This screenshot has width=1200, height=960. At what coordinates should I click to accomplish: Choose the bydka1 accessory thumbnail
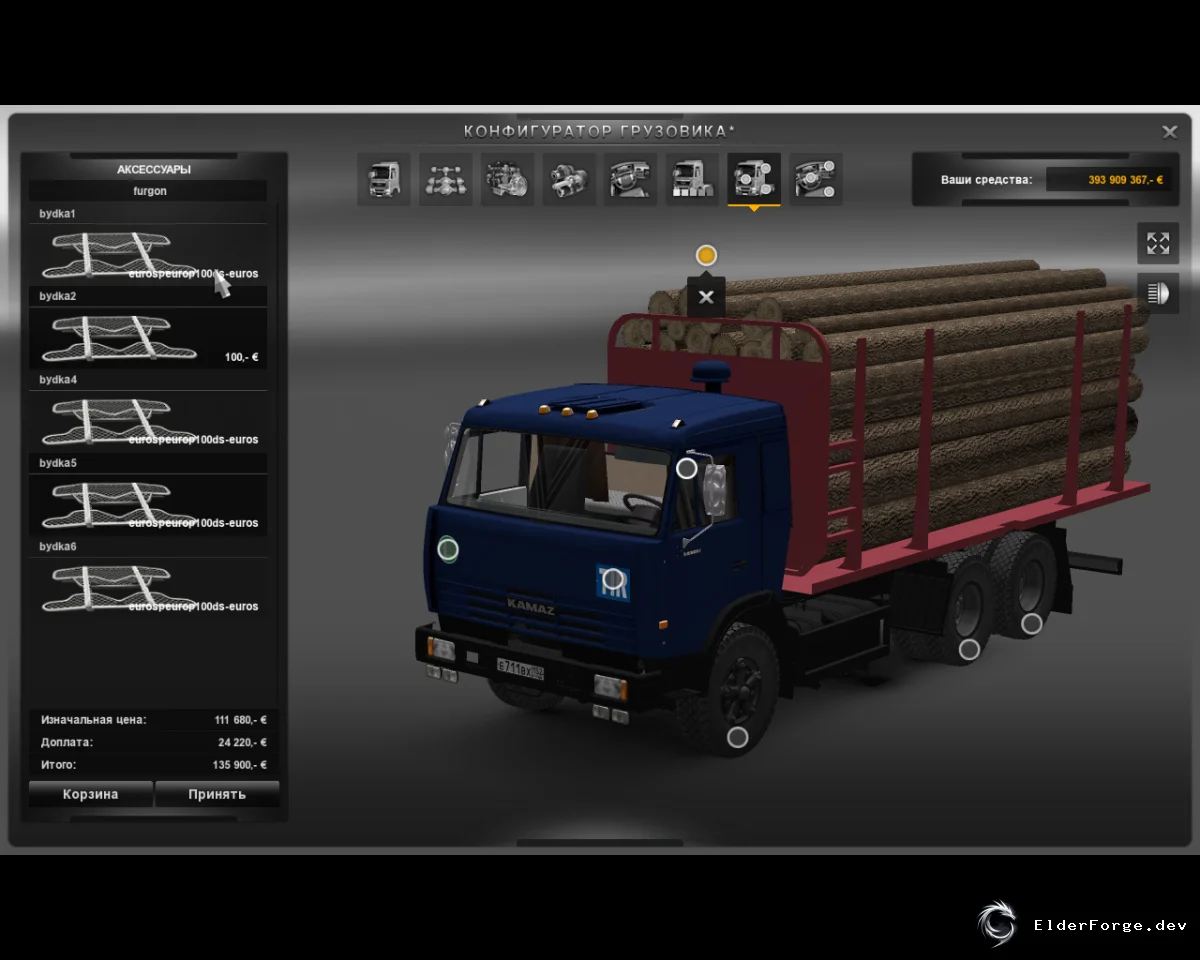tap(148, 254)
